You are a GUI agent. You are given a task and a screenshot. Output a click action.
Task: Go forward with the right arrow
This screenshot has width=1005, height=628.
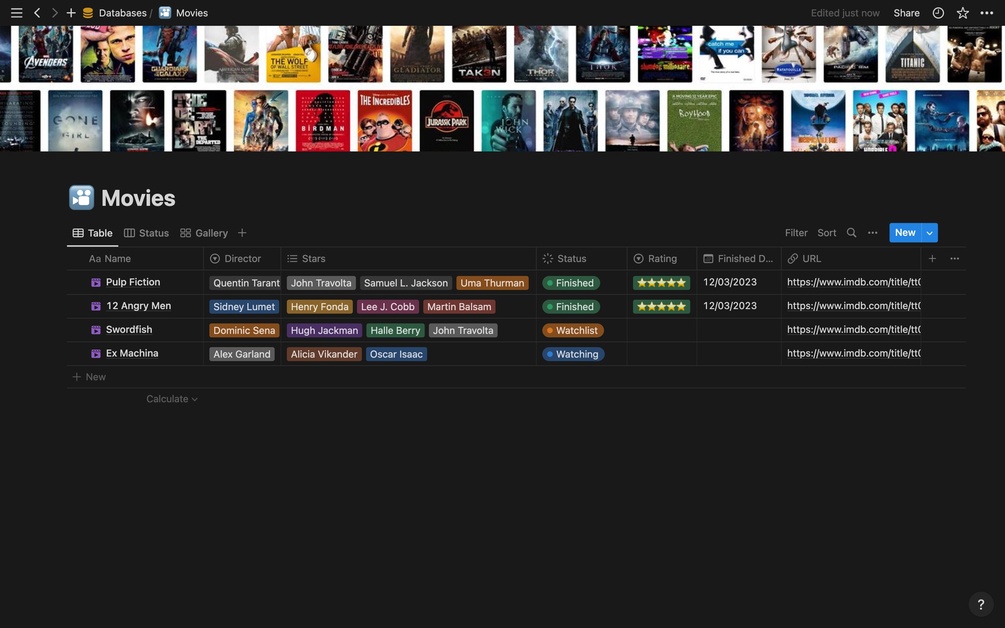[54, 13]
